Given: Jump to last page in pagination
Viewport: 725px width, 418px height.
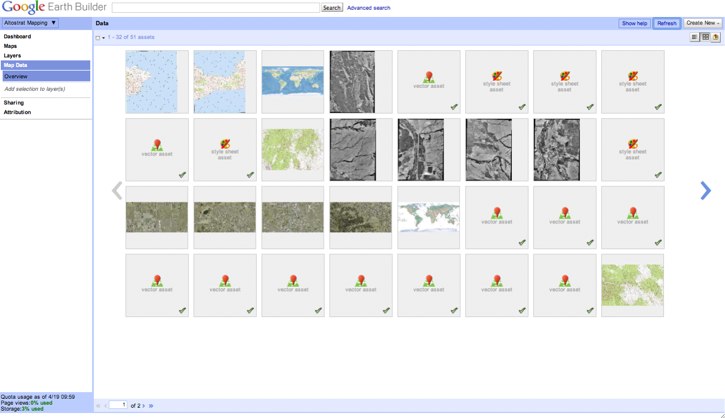Looking at the screenshot, I should [x=151, y=405].
